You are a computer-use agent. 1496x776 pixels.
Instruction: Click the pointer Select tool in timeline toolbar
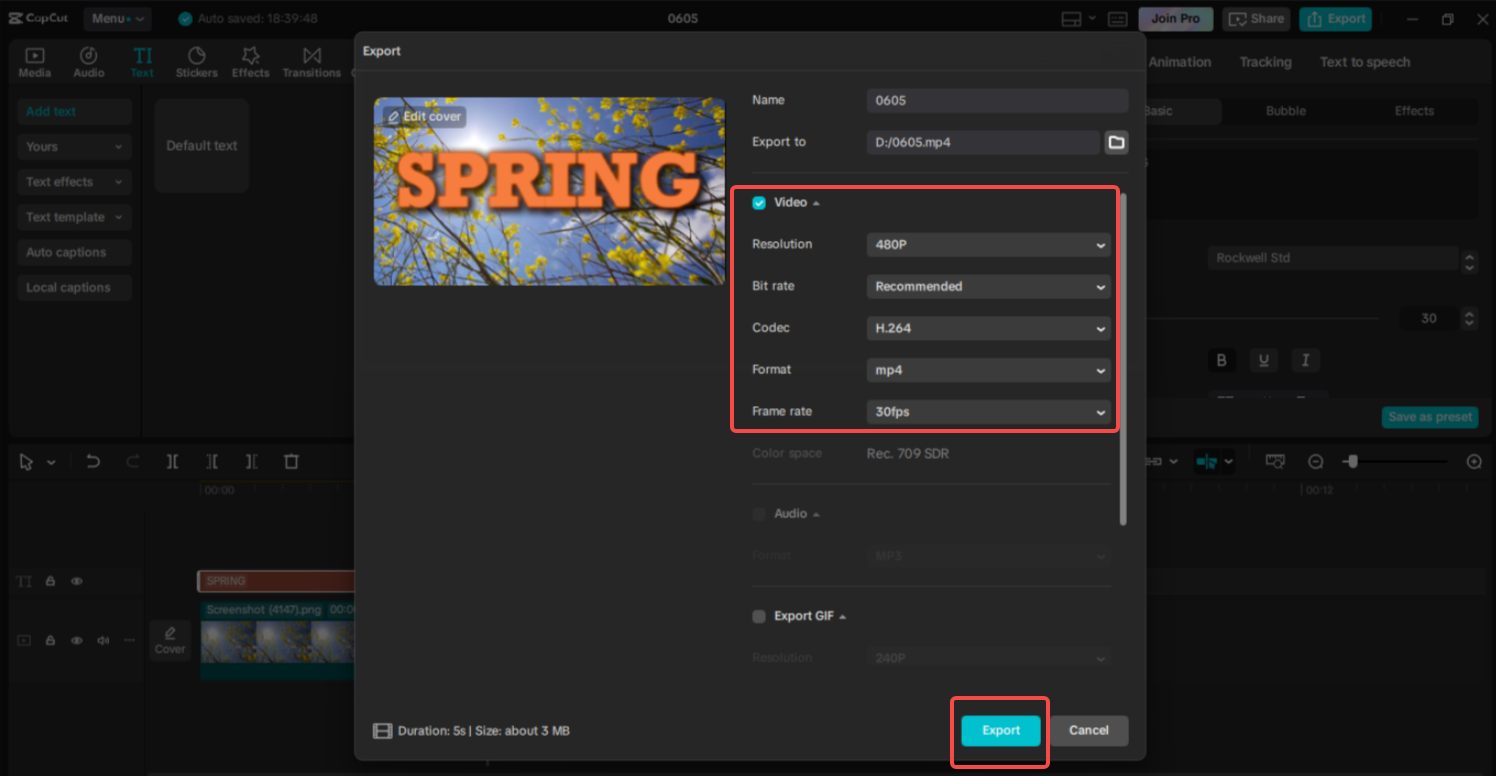[26, 461]
